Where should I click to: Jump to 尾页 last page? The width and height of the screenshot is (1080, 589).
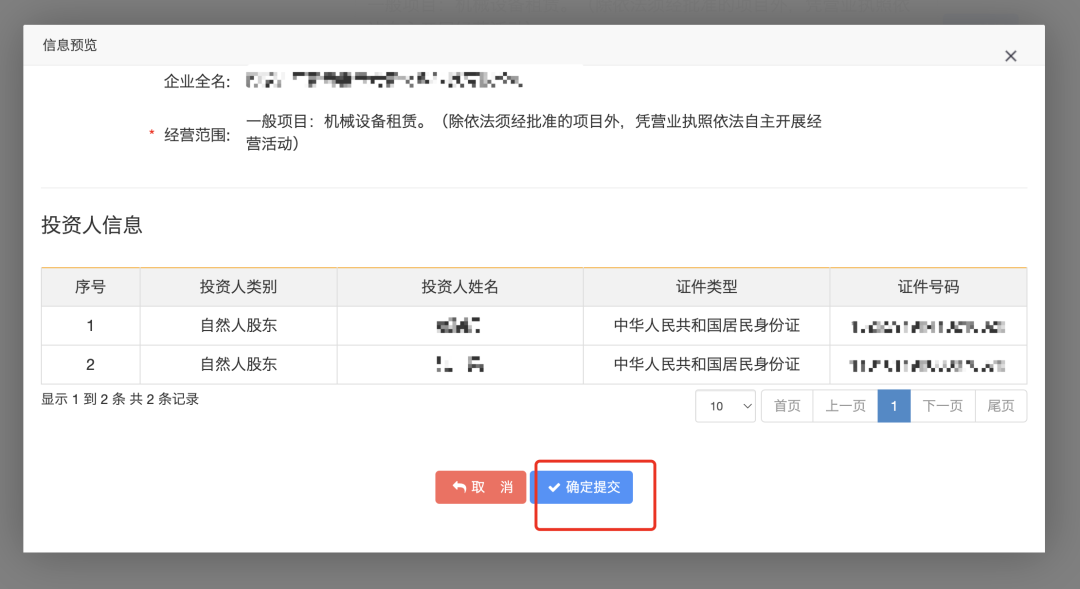coord(1000,405)
